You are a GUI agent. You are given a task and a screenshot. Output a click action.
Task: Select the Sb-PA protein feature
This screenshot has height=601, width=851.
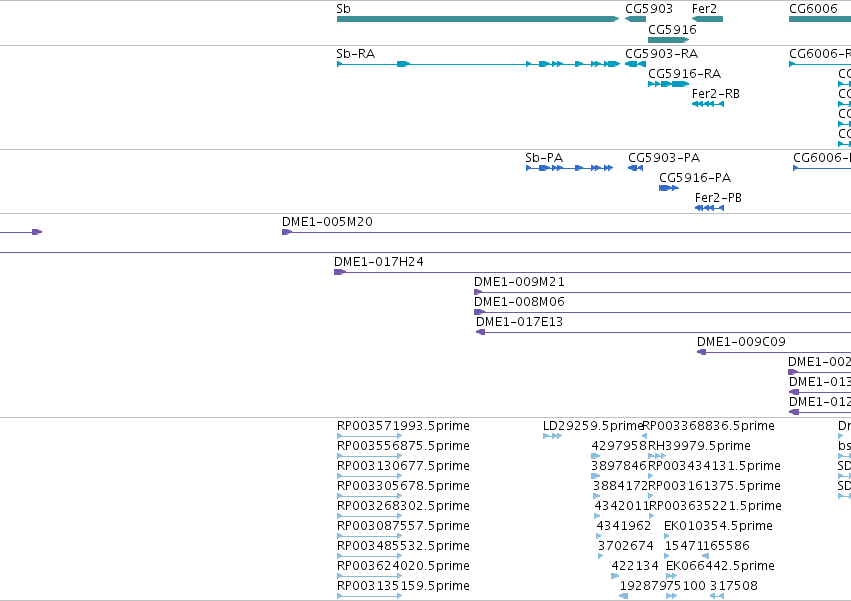coord(569,168)
